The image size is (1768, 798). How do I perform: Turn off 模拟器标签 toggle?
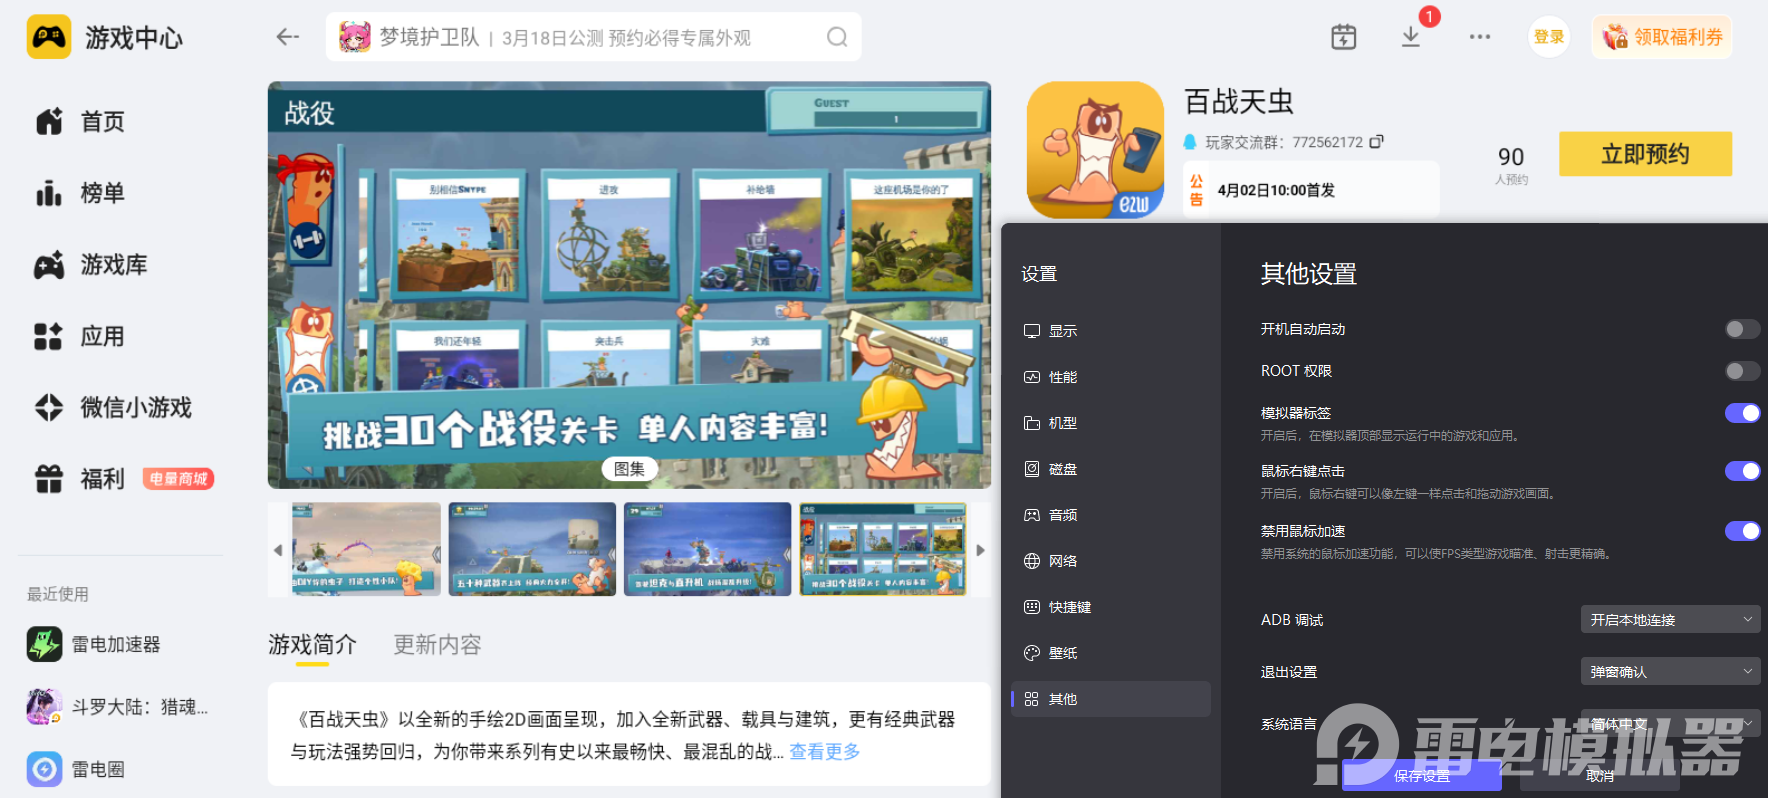(x=1742, y=413)
